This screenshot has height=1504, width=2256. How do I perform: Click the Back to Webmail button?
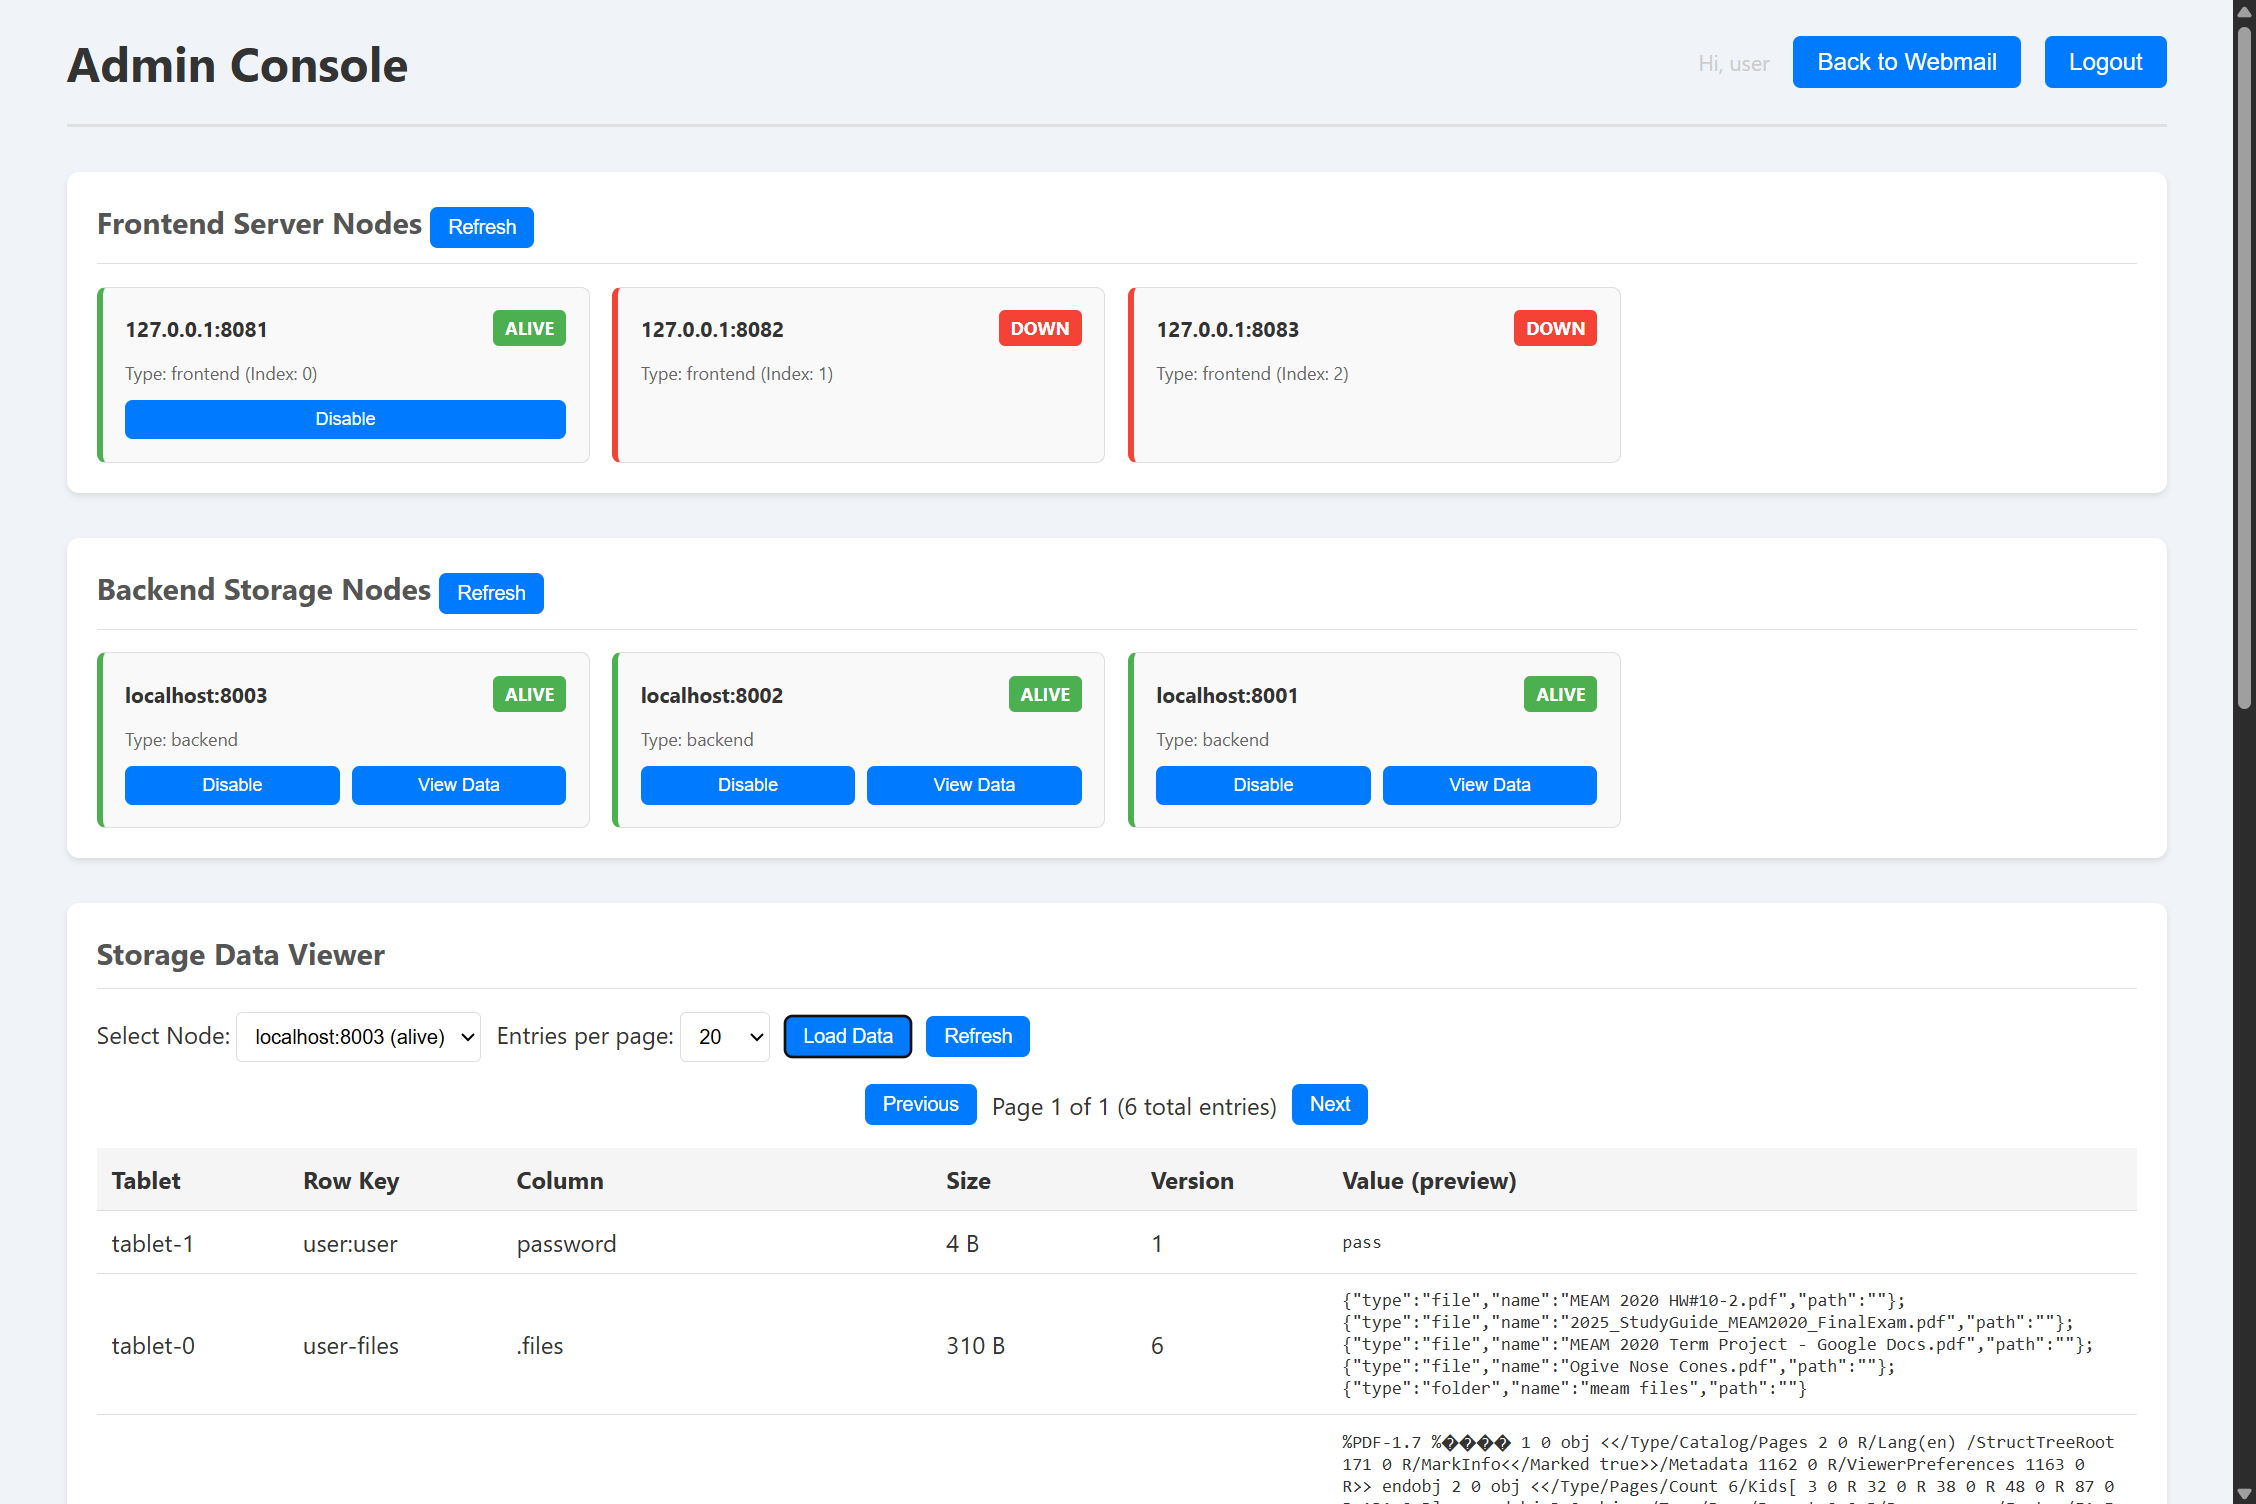click(1905, 62)
